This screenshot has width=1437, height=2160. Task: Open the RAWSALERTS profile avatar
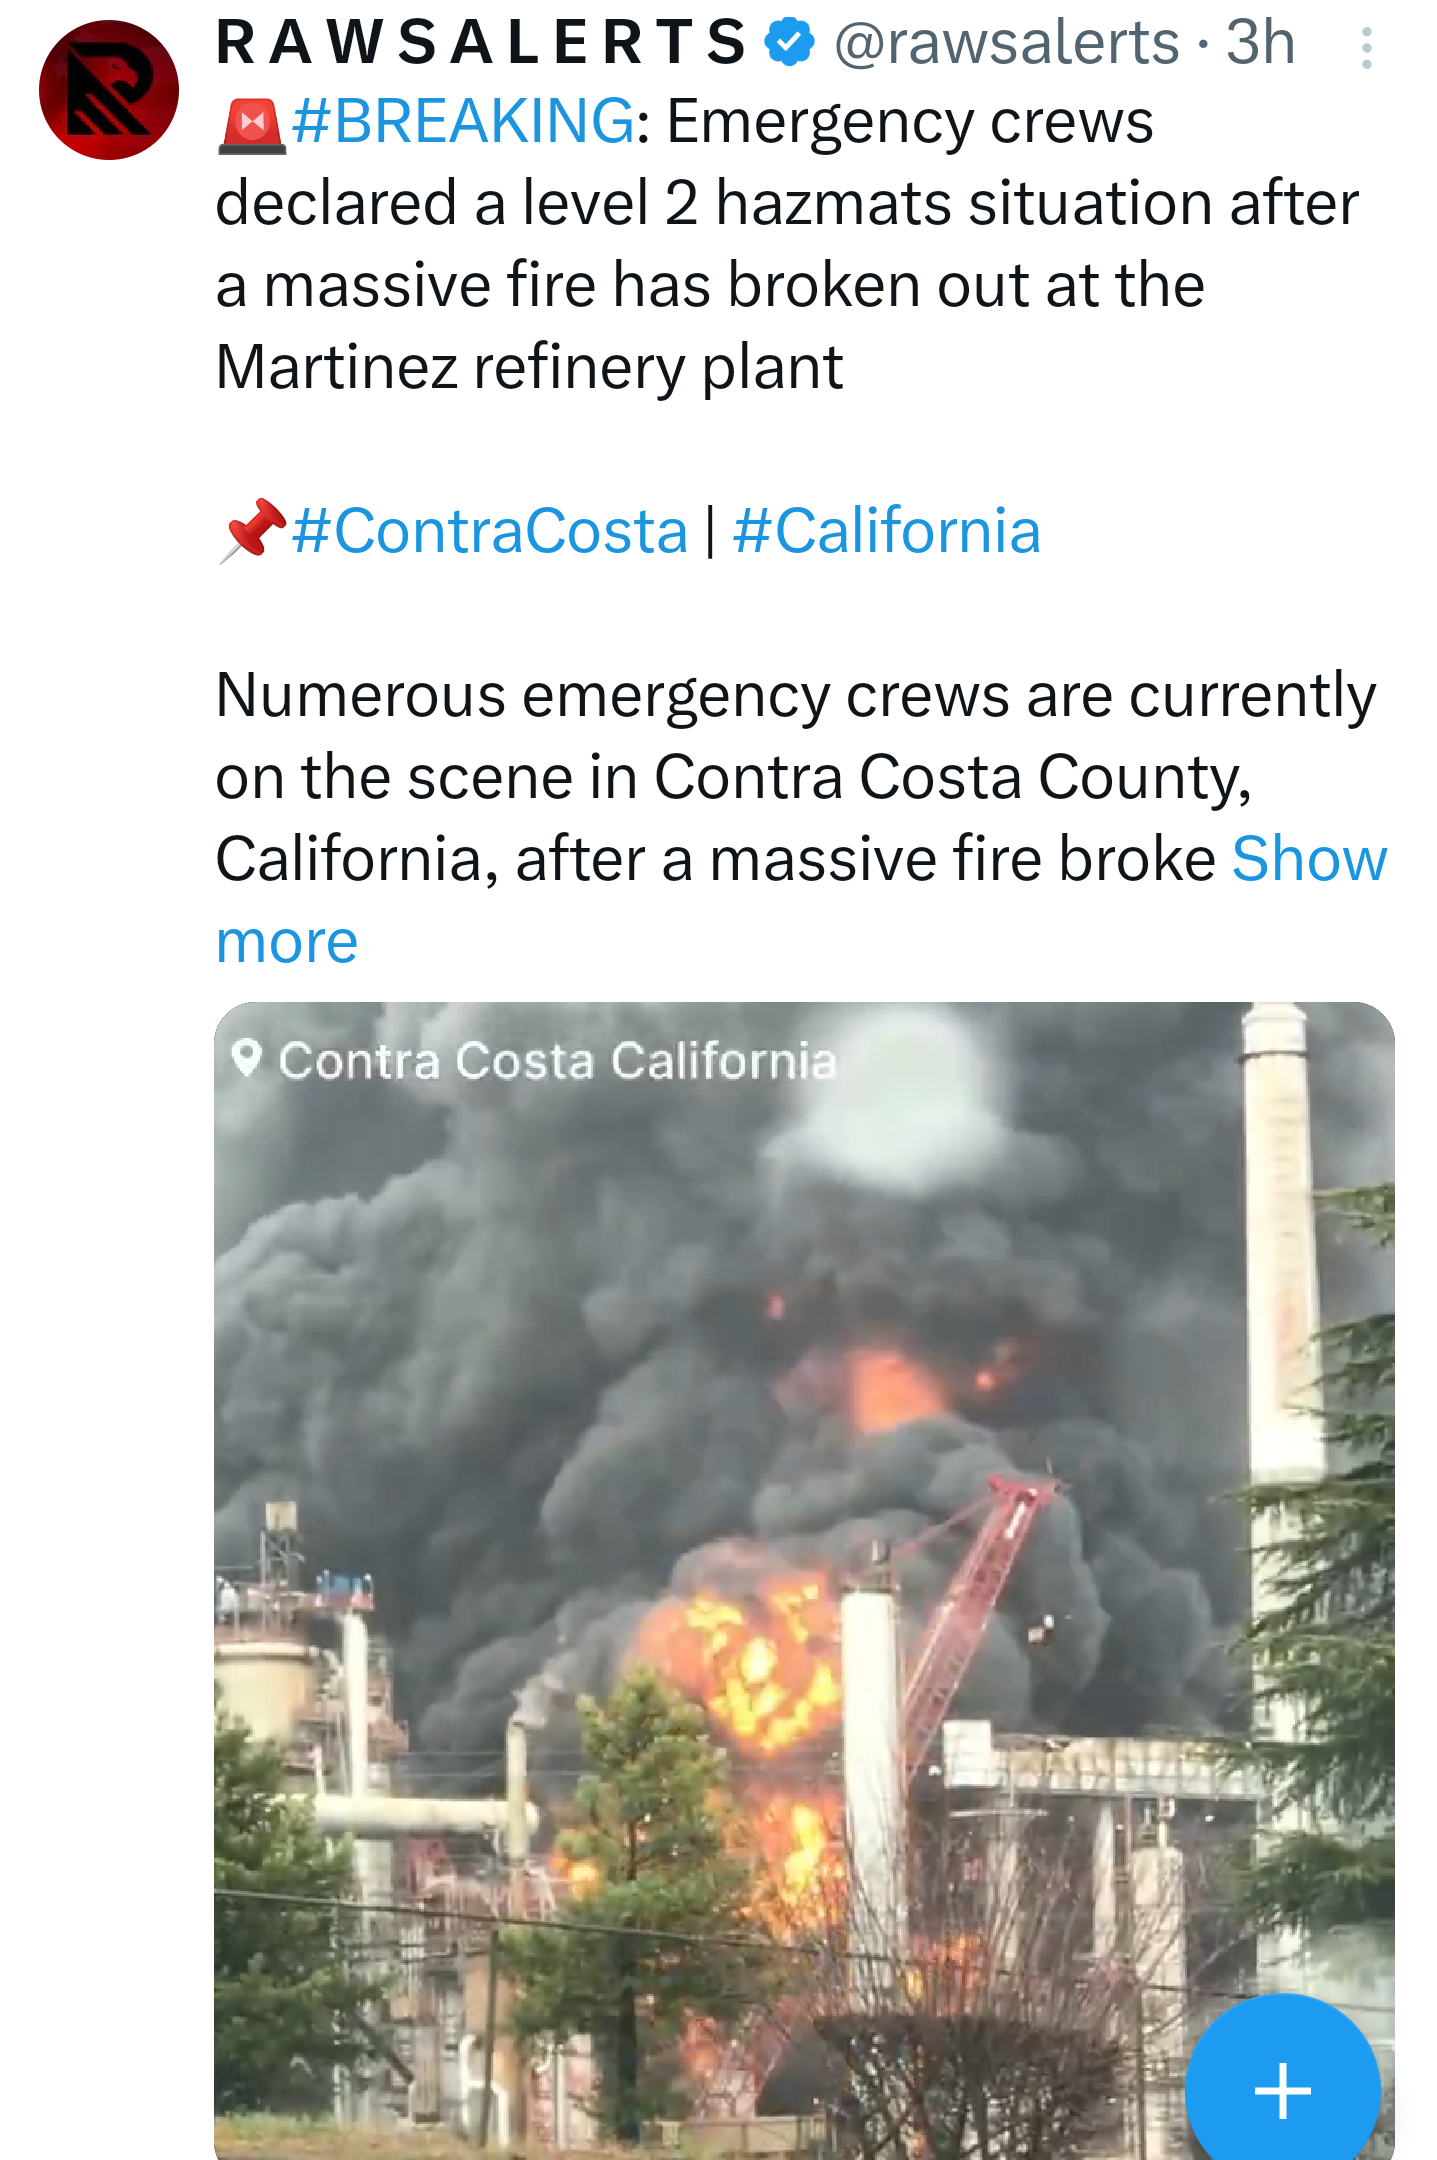point(109,90)
